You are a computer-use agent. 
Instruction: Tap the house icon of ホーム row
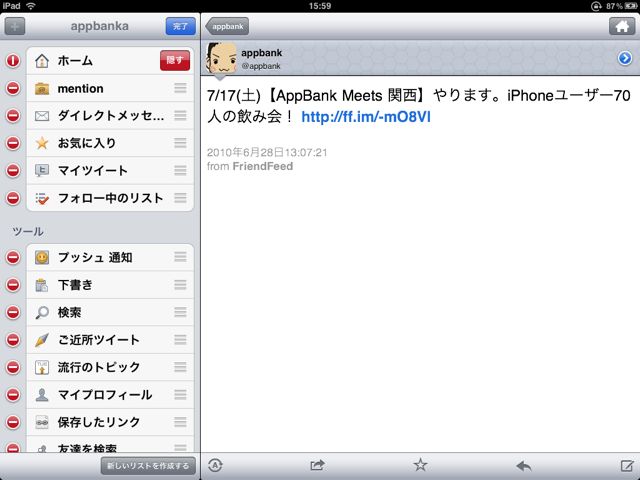pyautogui.click(x=42, y=61)
